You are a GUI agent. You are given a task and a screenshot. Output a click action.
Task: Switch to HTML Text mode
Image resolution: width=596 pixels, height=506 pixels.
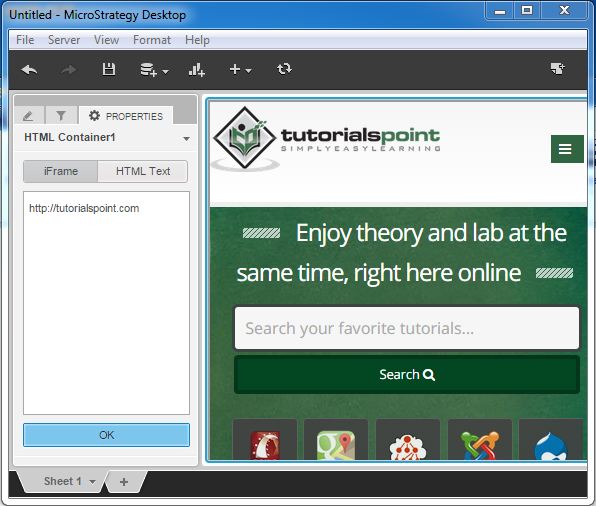(143, 171)
